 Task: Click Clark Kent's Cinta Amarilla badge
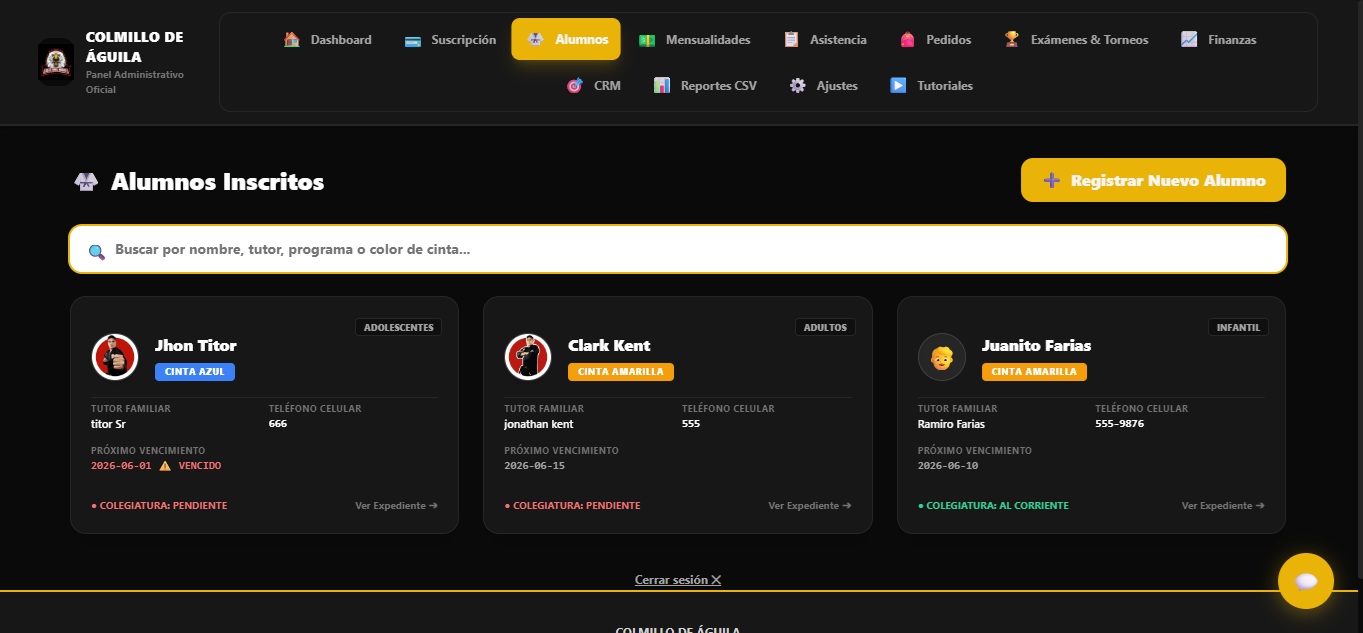coord(621,372)
